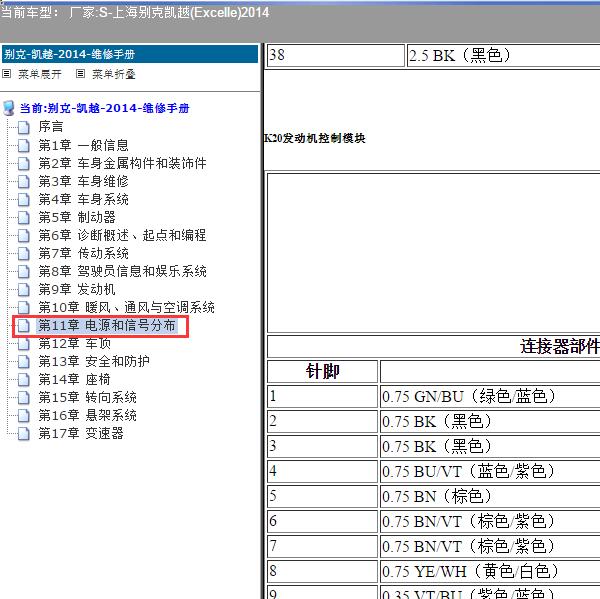Click the page icon beside 第1章 一般信息
This screenshot has height=599, width=600.
(x=23, y=145)
